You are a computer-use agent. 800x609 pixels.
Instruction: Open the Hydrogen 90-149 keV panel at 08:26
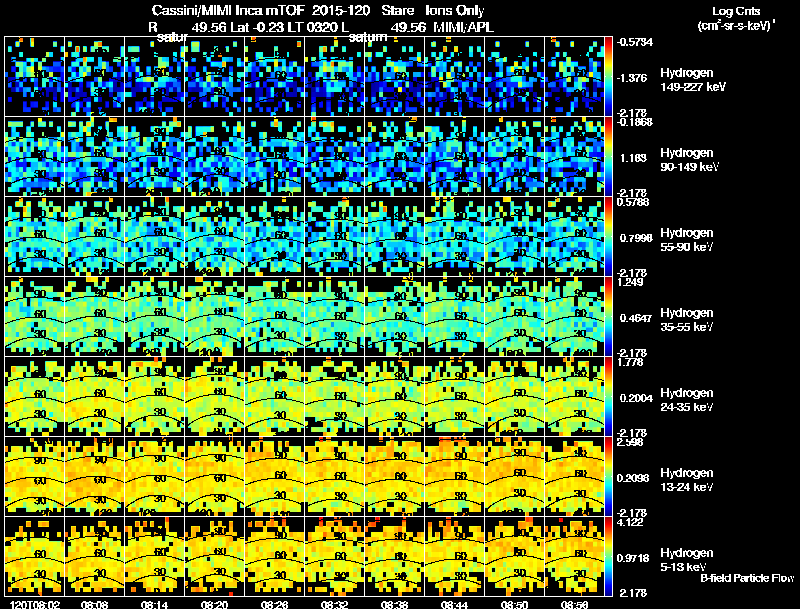click(x=274, y=156)
